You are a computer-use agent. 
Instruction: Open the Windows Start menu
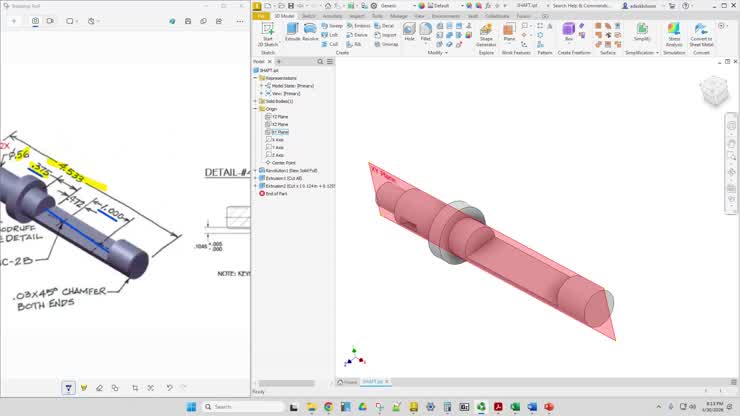[191, 407]
